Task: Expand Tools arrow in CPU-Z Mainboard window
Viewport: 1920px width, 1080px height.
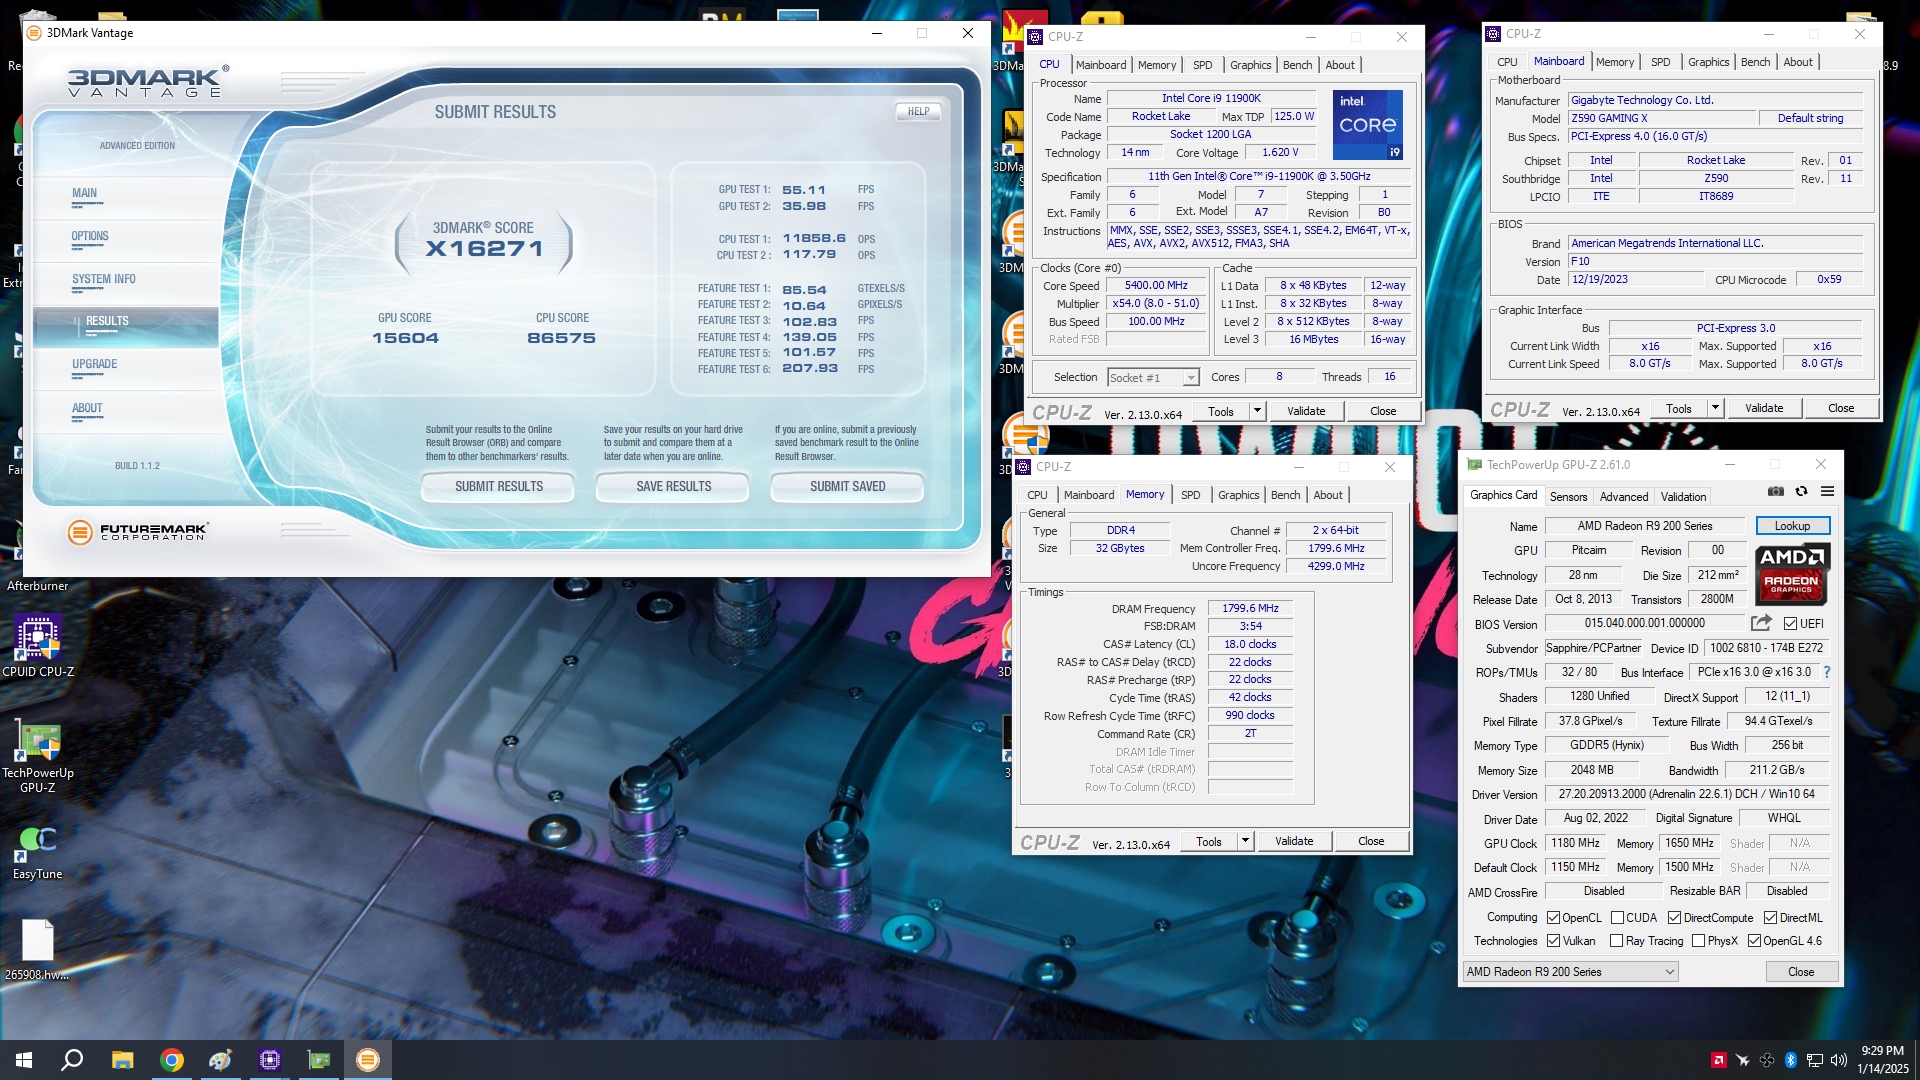Action: click(x=1715, y=408)
